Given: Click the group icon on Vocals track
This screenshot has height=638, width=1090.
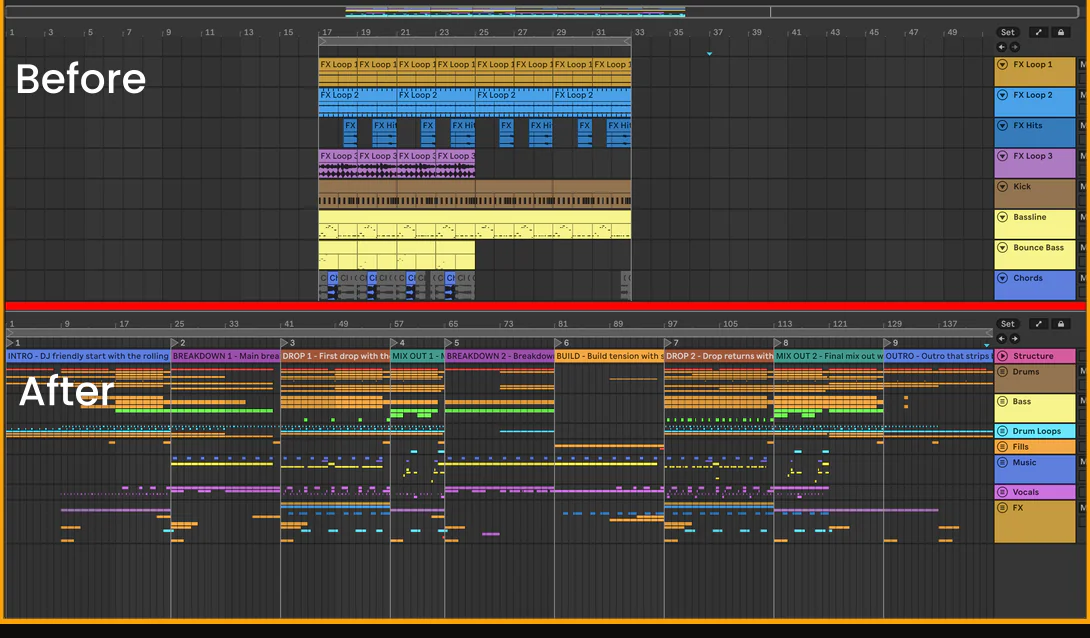Looking at the screenshot, I should tap(1002, 492).
